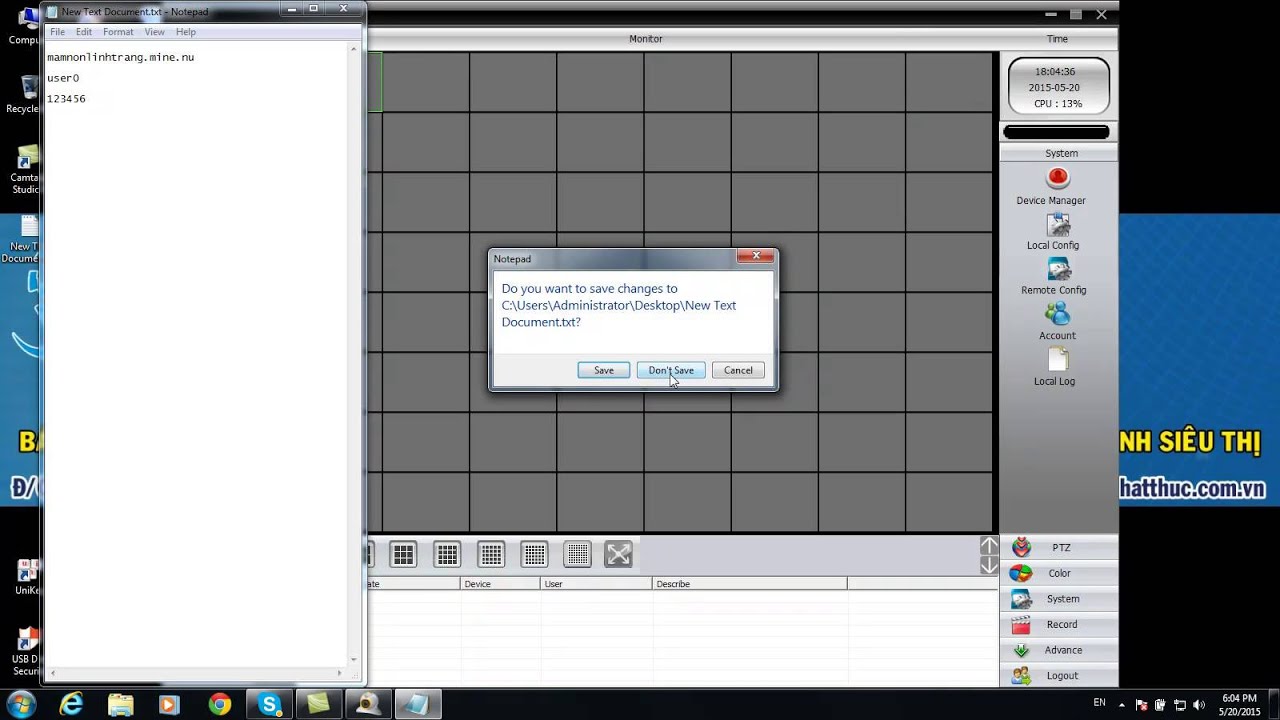The width and height of the screenshot is (1280, 720).
Task: Open UniKey desktop shortcut
Action: click(x=26, y=577)
